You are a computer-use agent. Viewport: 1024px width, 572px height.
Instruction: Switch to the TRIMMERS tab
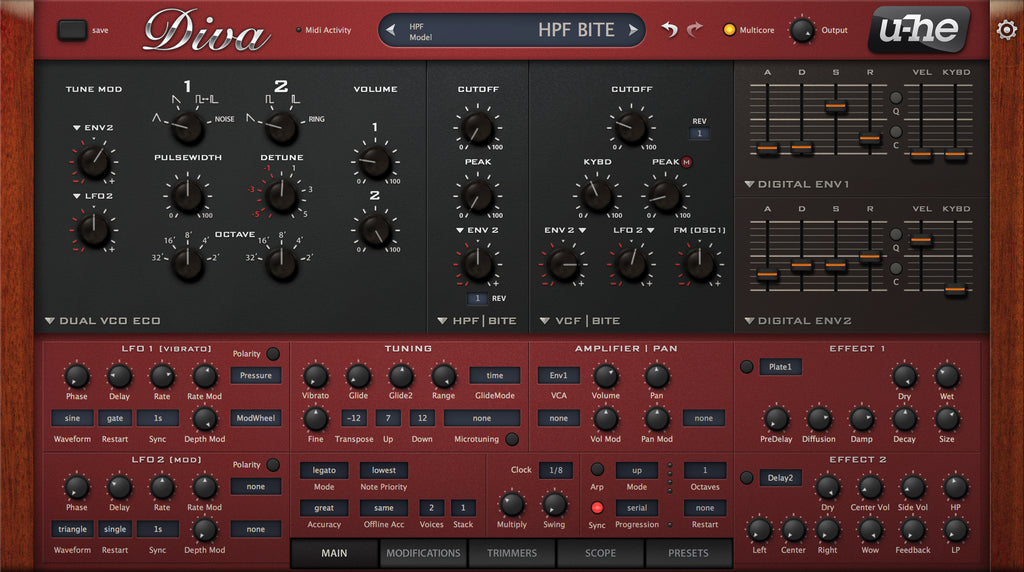[x=512, y=553]
